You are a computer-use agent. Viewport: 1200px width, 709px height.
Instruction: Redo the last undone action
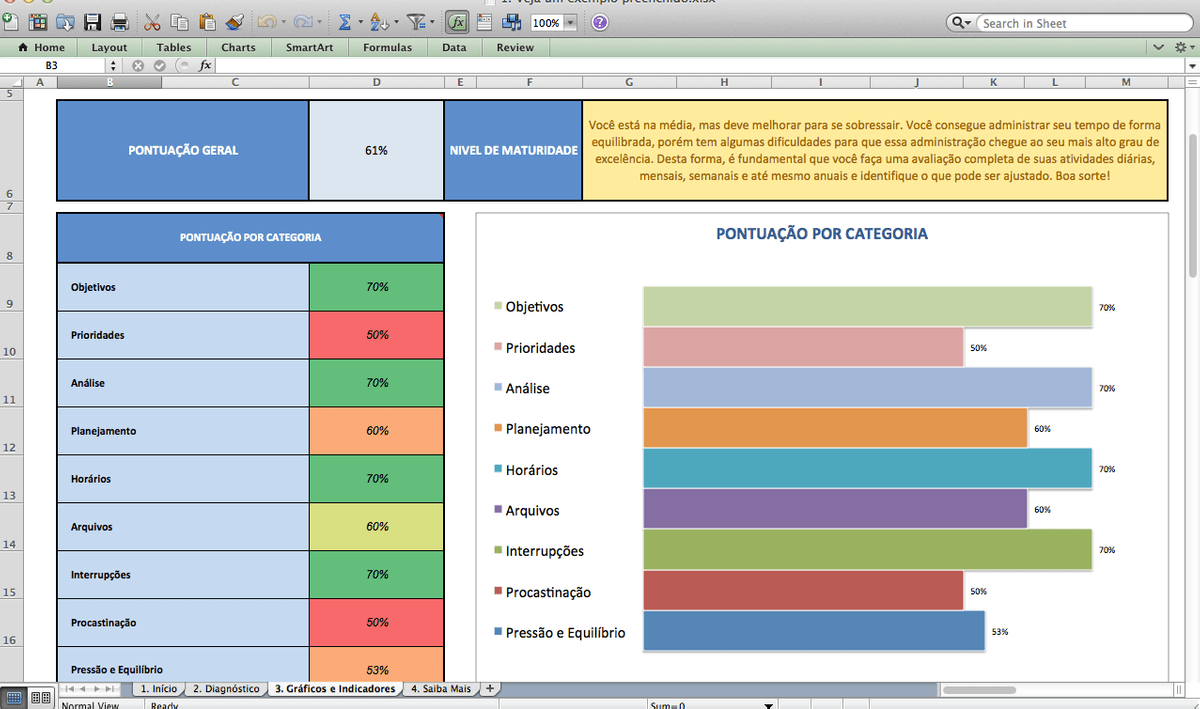coord(304,21)
